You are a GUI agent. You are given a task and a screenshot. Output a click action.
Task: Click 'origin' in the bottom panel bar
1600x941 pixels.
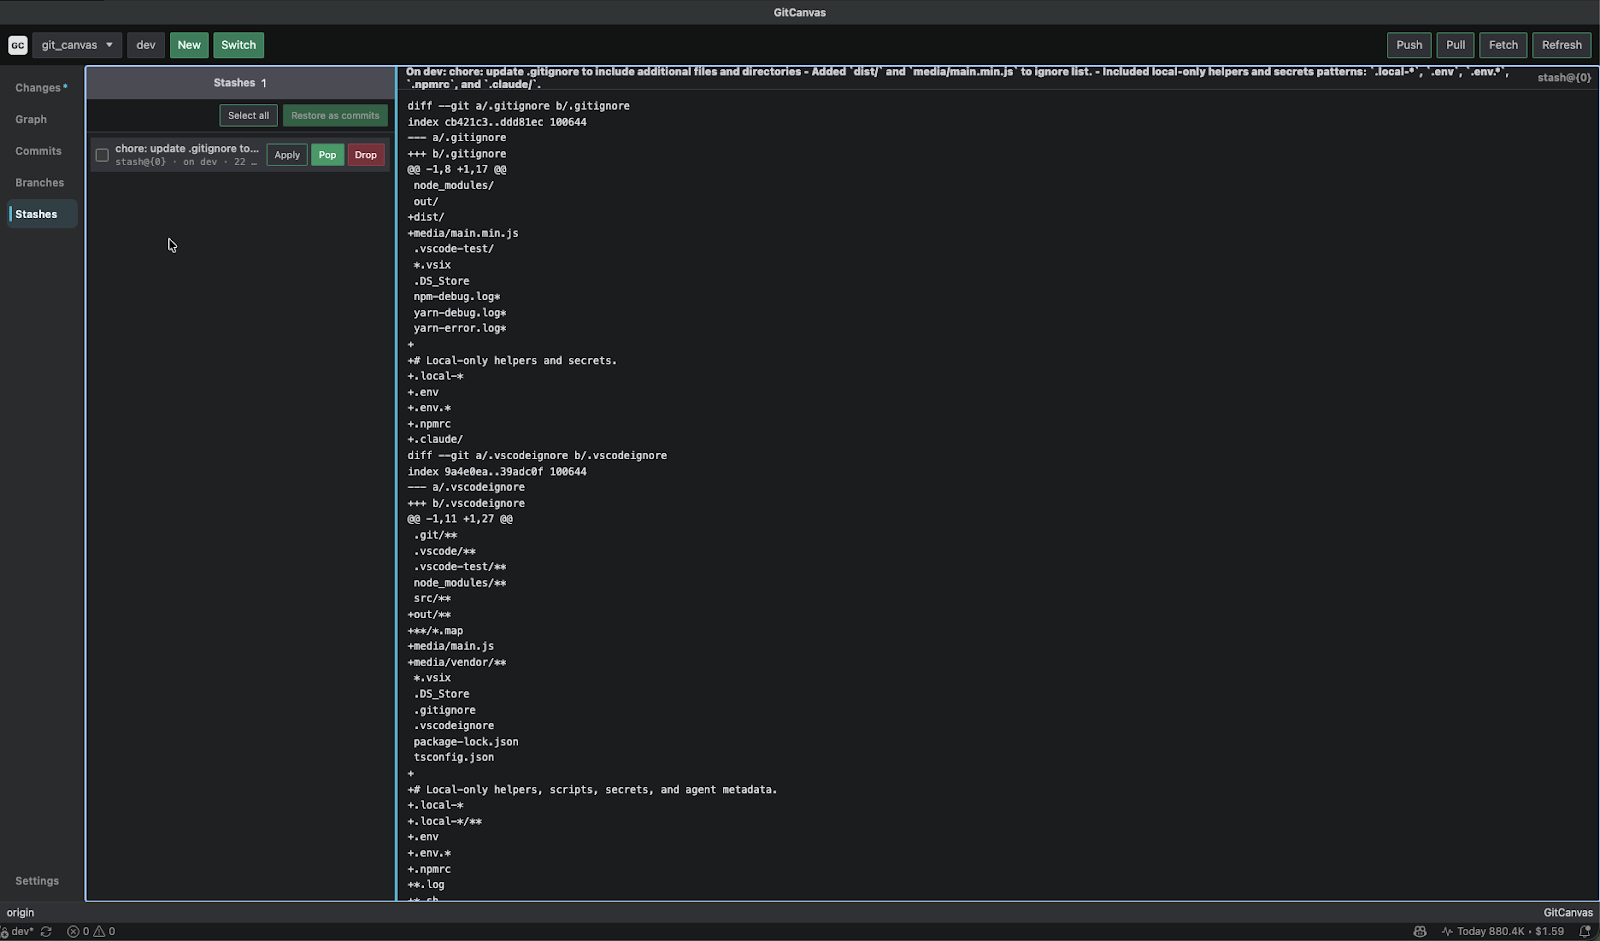click(x=20, y=913)
